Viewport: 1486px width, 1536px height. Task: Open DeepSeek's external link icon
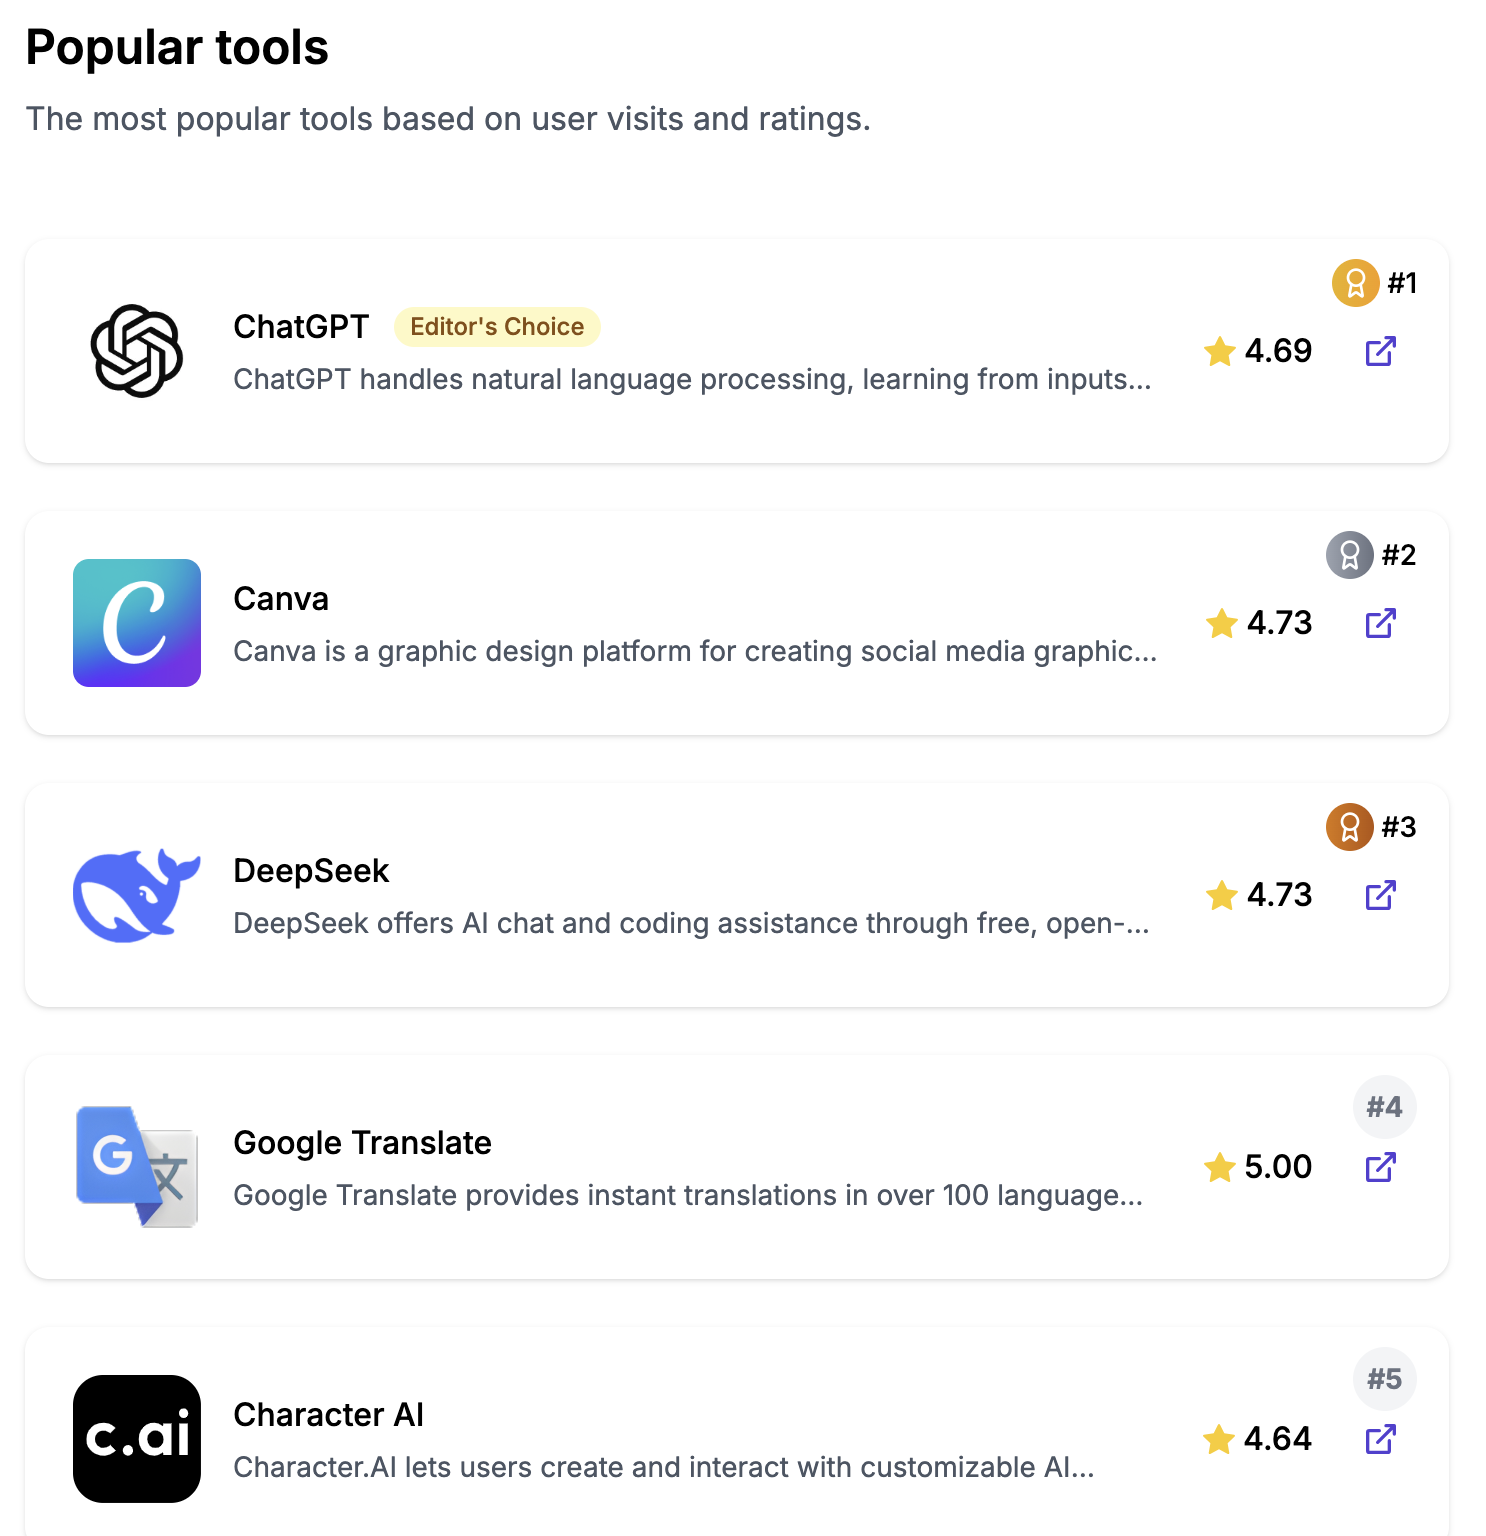pos(1380,895)
